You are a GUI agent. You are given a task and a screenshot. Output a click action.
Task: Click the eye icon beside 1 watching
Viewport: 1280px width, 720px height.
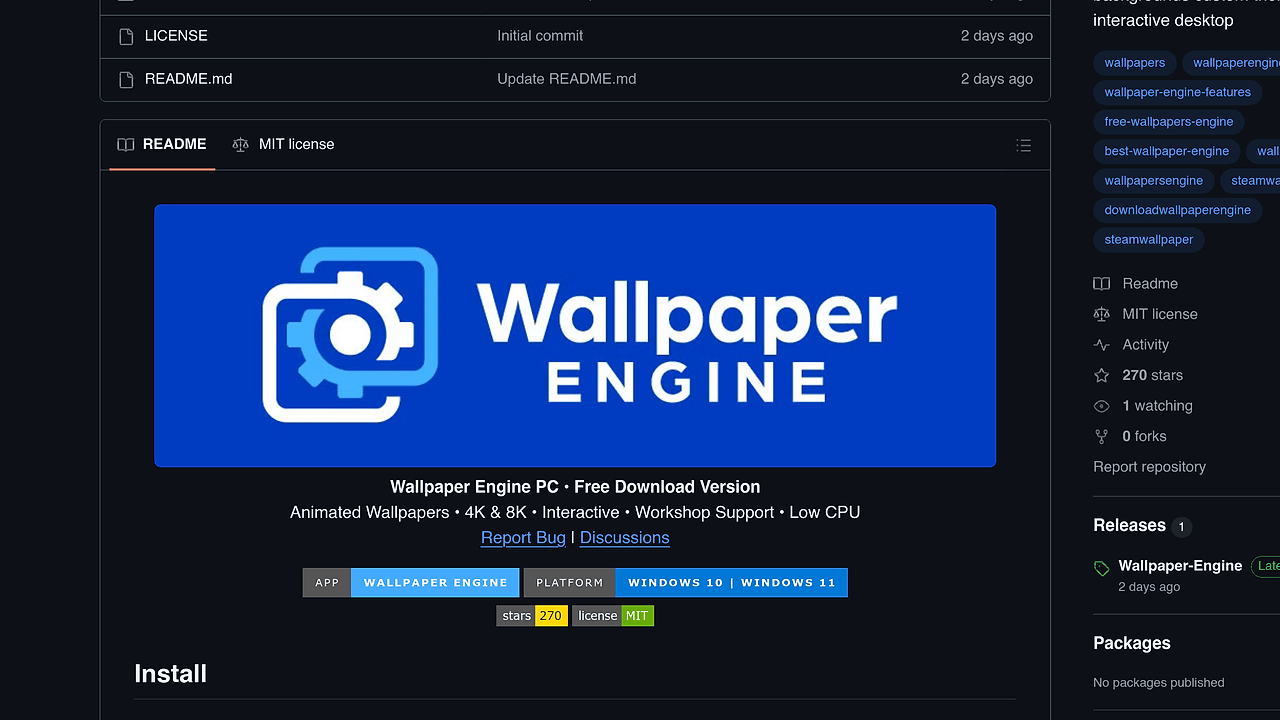click(x=1102, y=406)
